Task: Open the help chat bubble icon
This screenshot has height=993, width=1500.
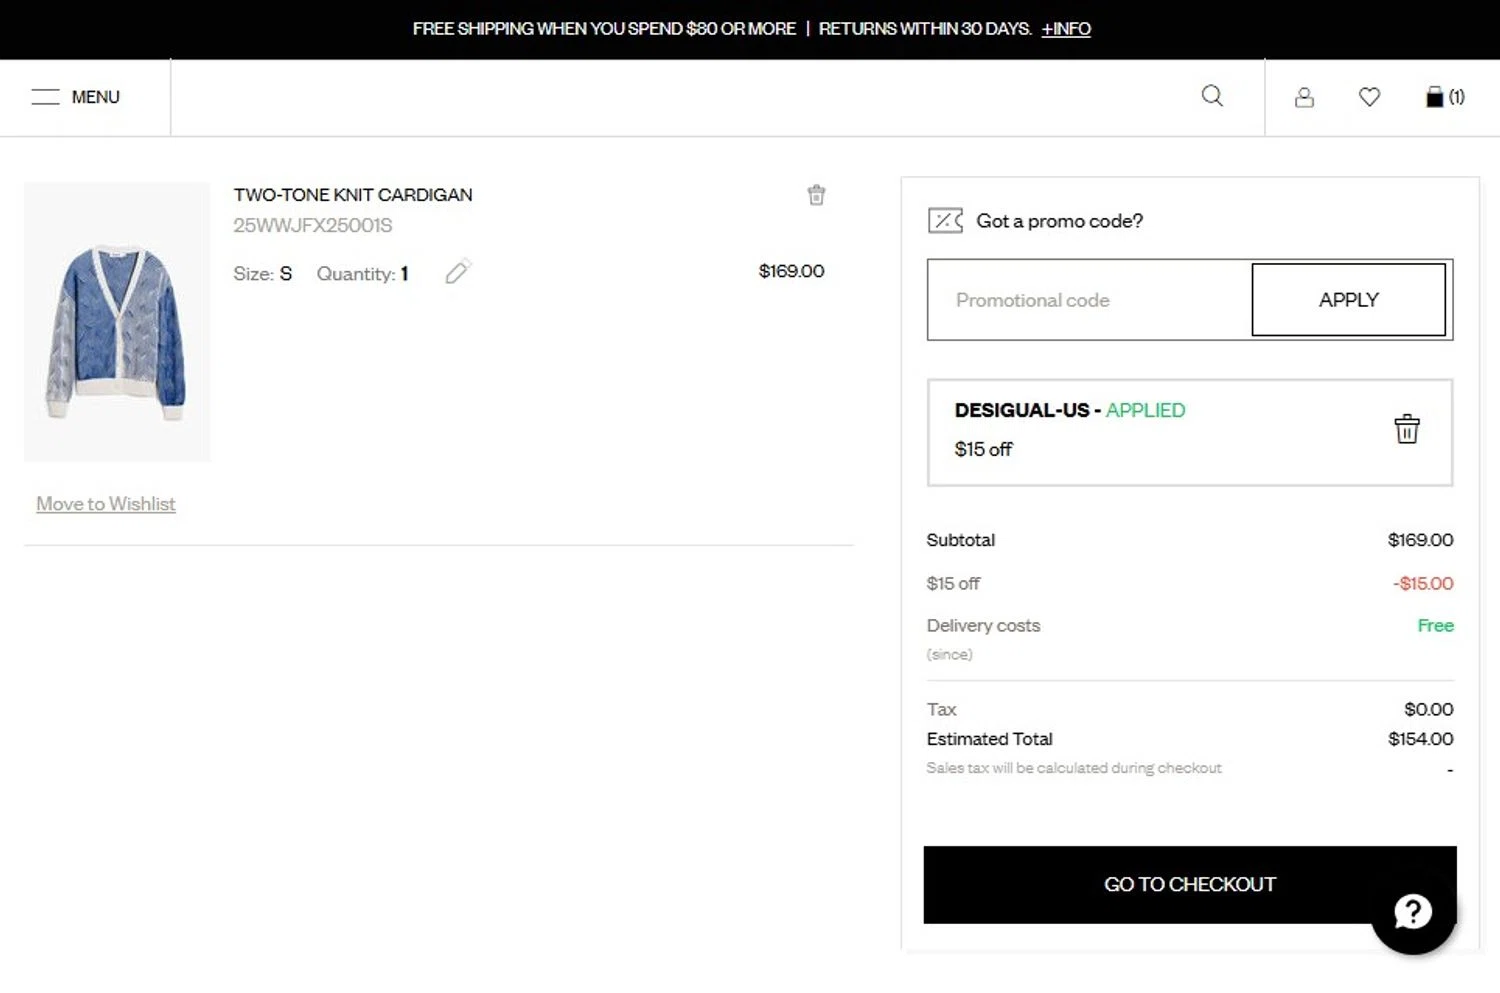Action: click(x=1413, y=912)
